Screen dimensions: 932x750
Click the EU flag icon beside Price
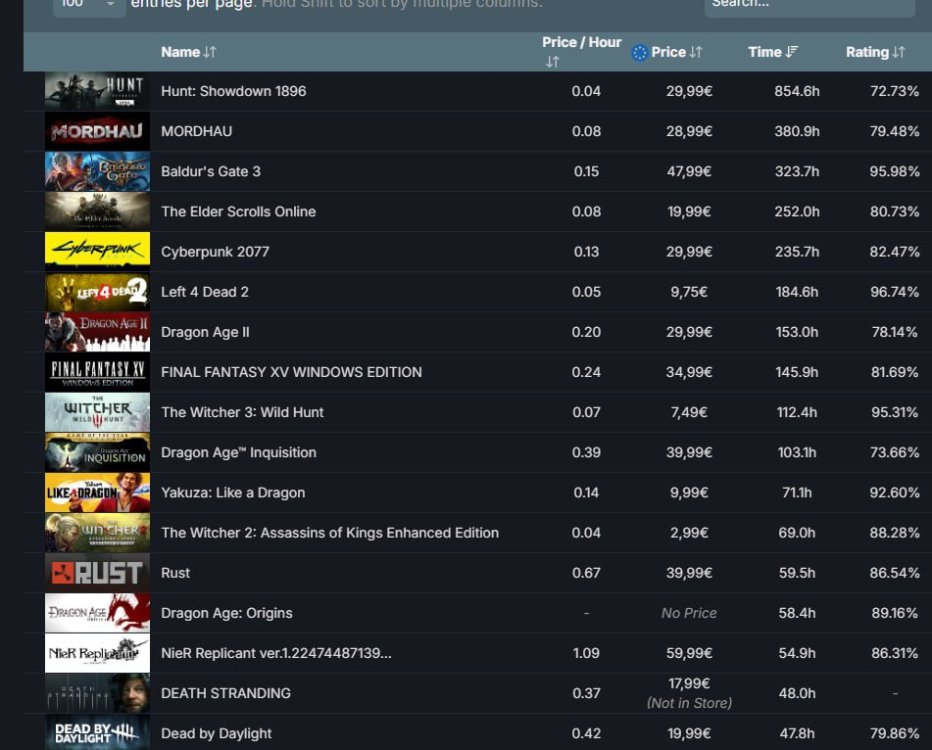640,52
